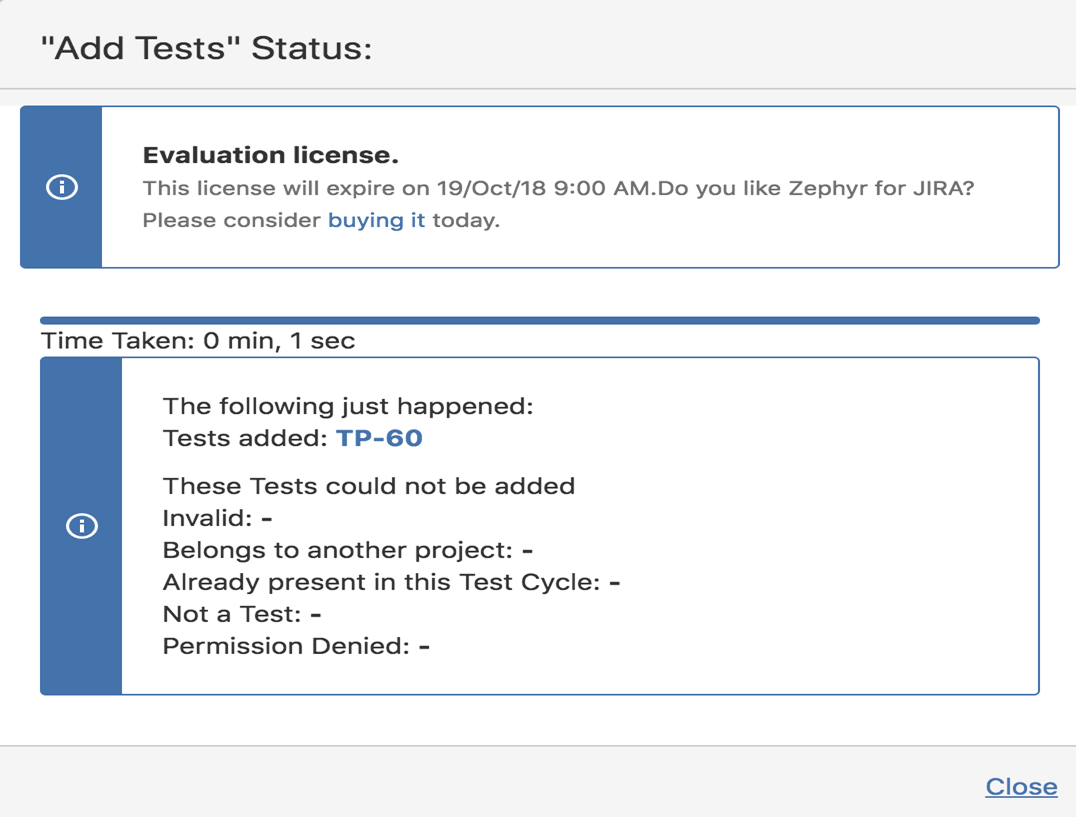Viewport: 1076px width, 817px height.
Task: Click the license expiry date message
Action: 398,188
